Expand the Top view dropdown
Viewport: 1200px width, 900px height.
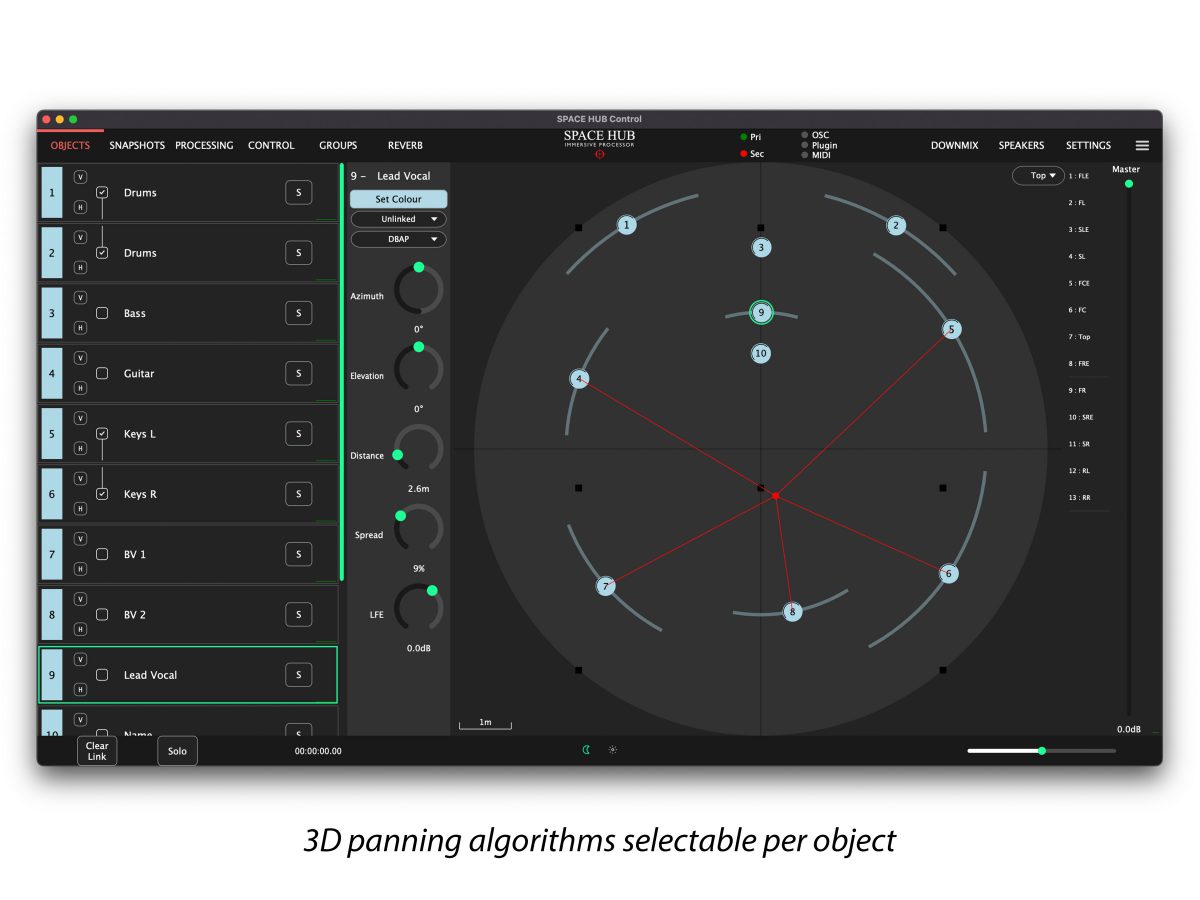(x=1038, y=176)
